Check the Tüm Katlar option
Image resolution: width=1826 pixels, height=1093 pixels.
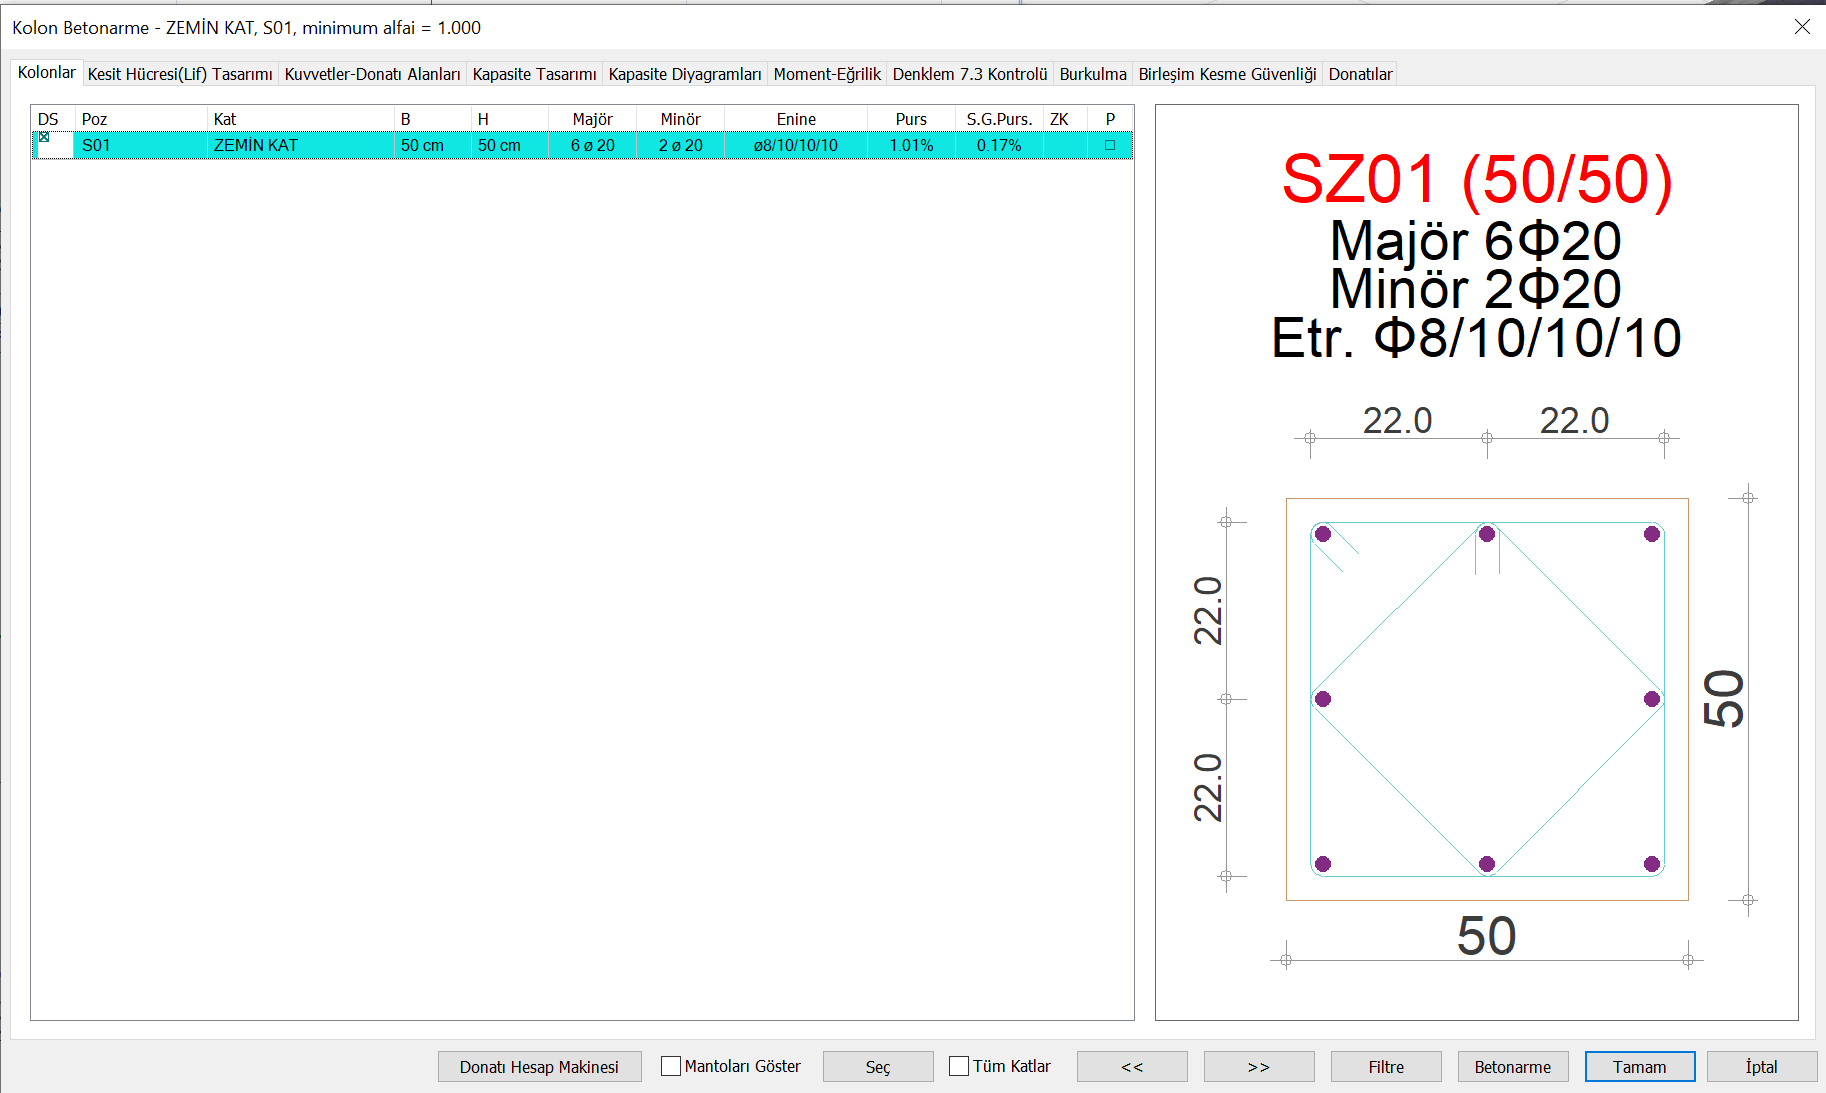click(x=959, y=1066)
